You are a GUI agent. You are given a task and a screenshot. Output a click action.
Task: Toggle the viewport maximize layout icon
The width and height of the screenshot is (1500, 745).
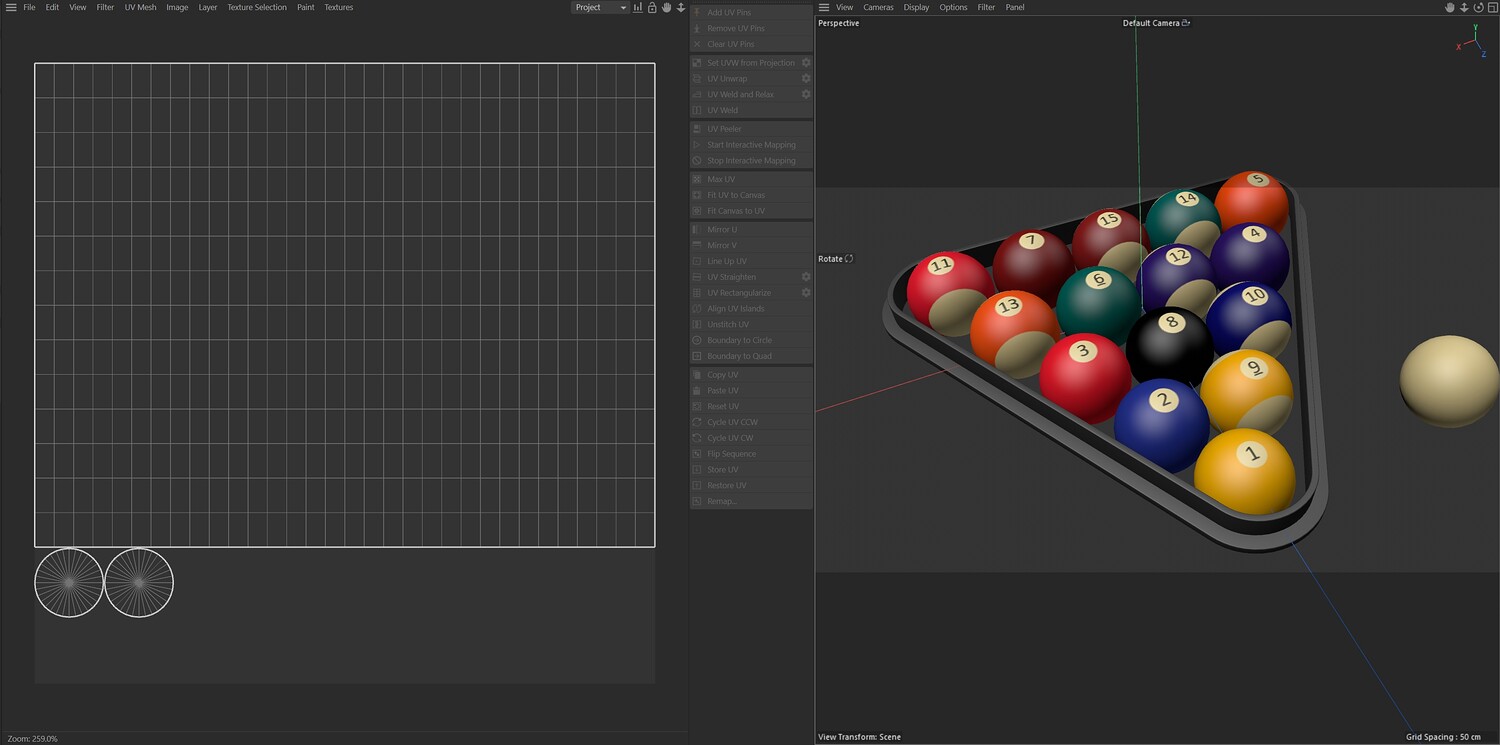coord(1492,7)
